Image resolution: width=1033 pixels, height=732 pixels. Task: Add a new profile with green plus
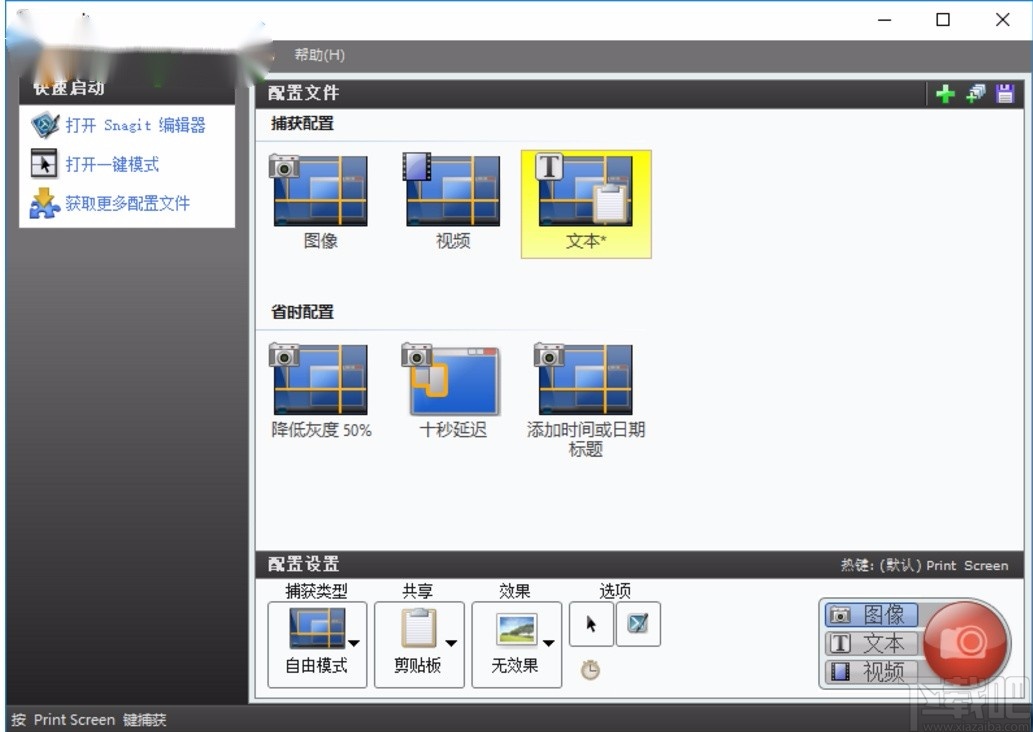[945, 94]
